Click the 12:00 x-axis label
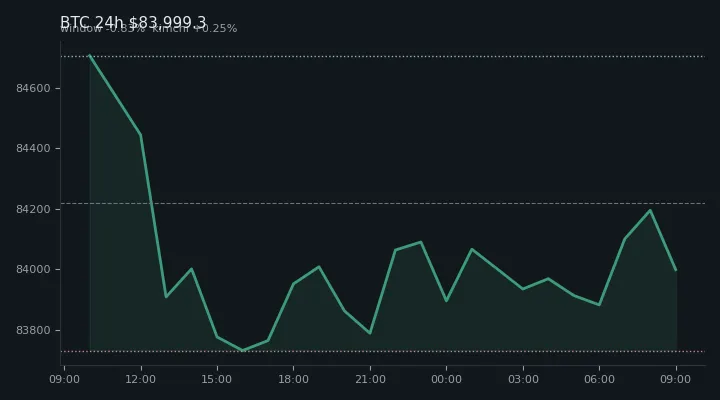The image size is (720, 400). coord(141,379)
